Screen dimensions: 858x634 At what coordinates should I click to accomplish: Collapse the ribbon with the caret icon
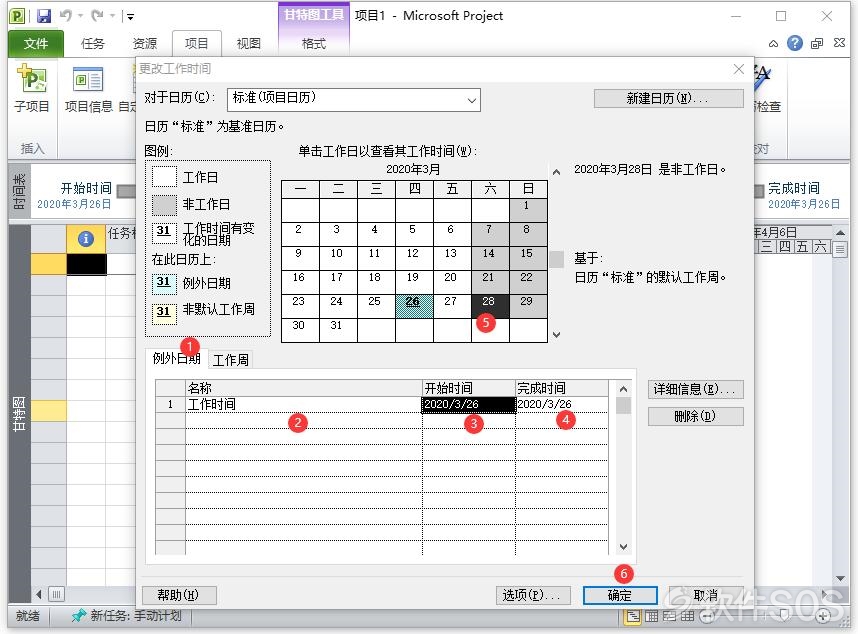[x=773, y=43]
